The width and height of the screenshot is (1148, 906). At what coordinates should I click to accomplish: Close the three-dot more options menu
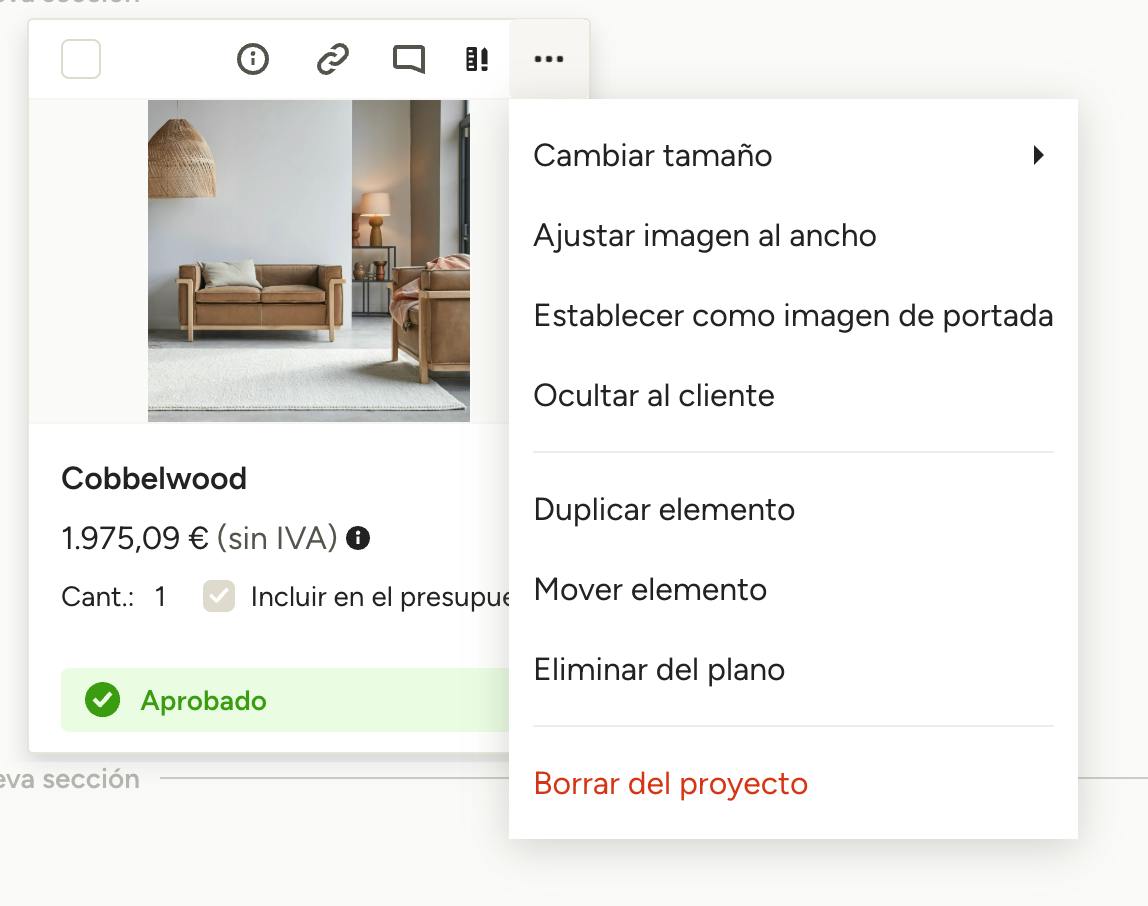[548, 59]
